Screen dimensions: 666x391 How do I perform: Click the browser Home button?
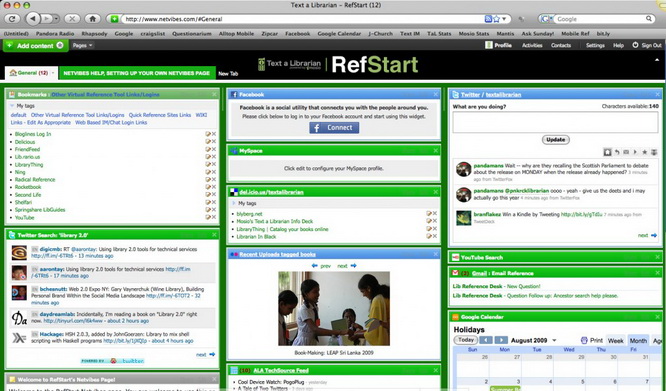(x=92, y=19)
